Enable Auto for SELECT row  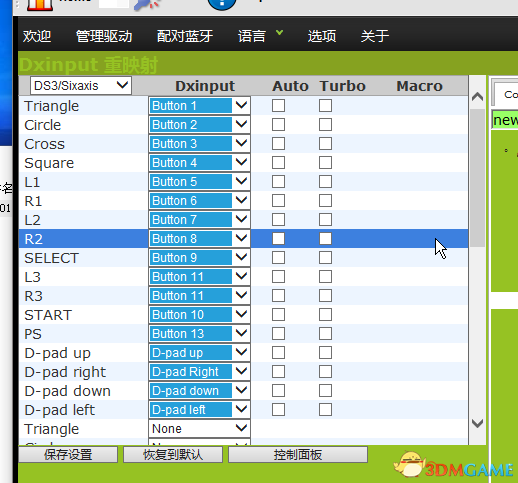(x=278, y=258)
